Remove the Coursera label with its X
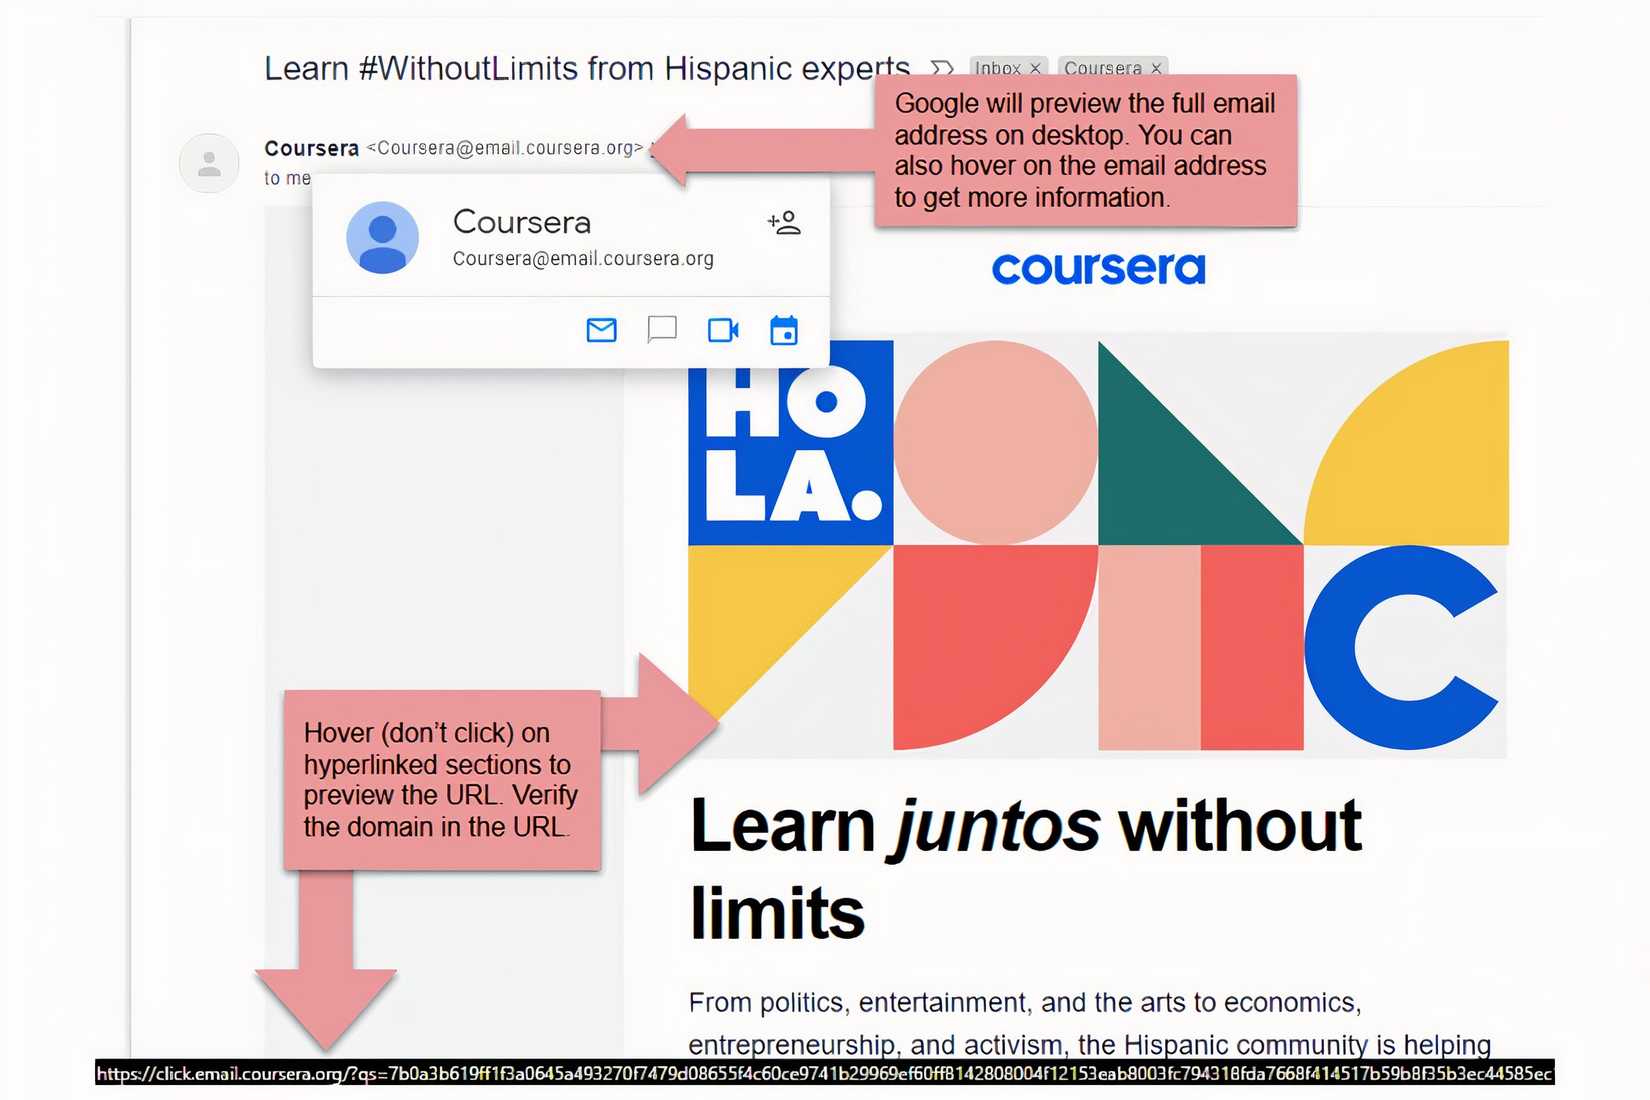 pos(1156,68)
